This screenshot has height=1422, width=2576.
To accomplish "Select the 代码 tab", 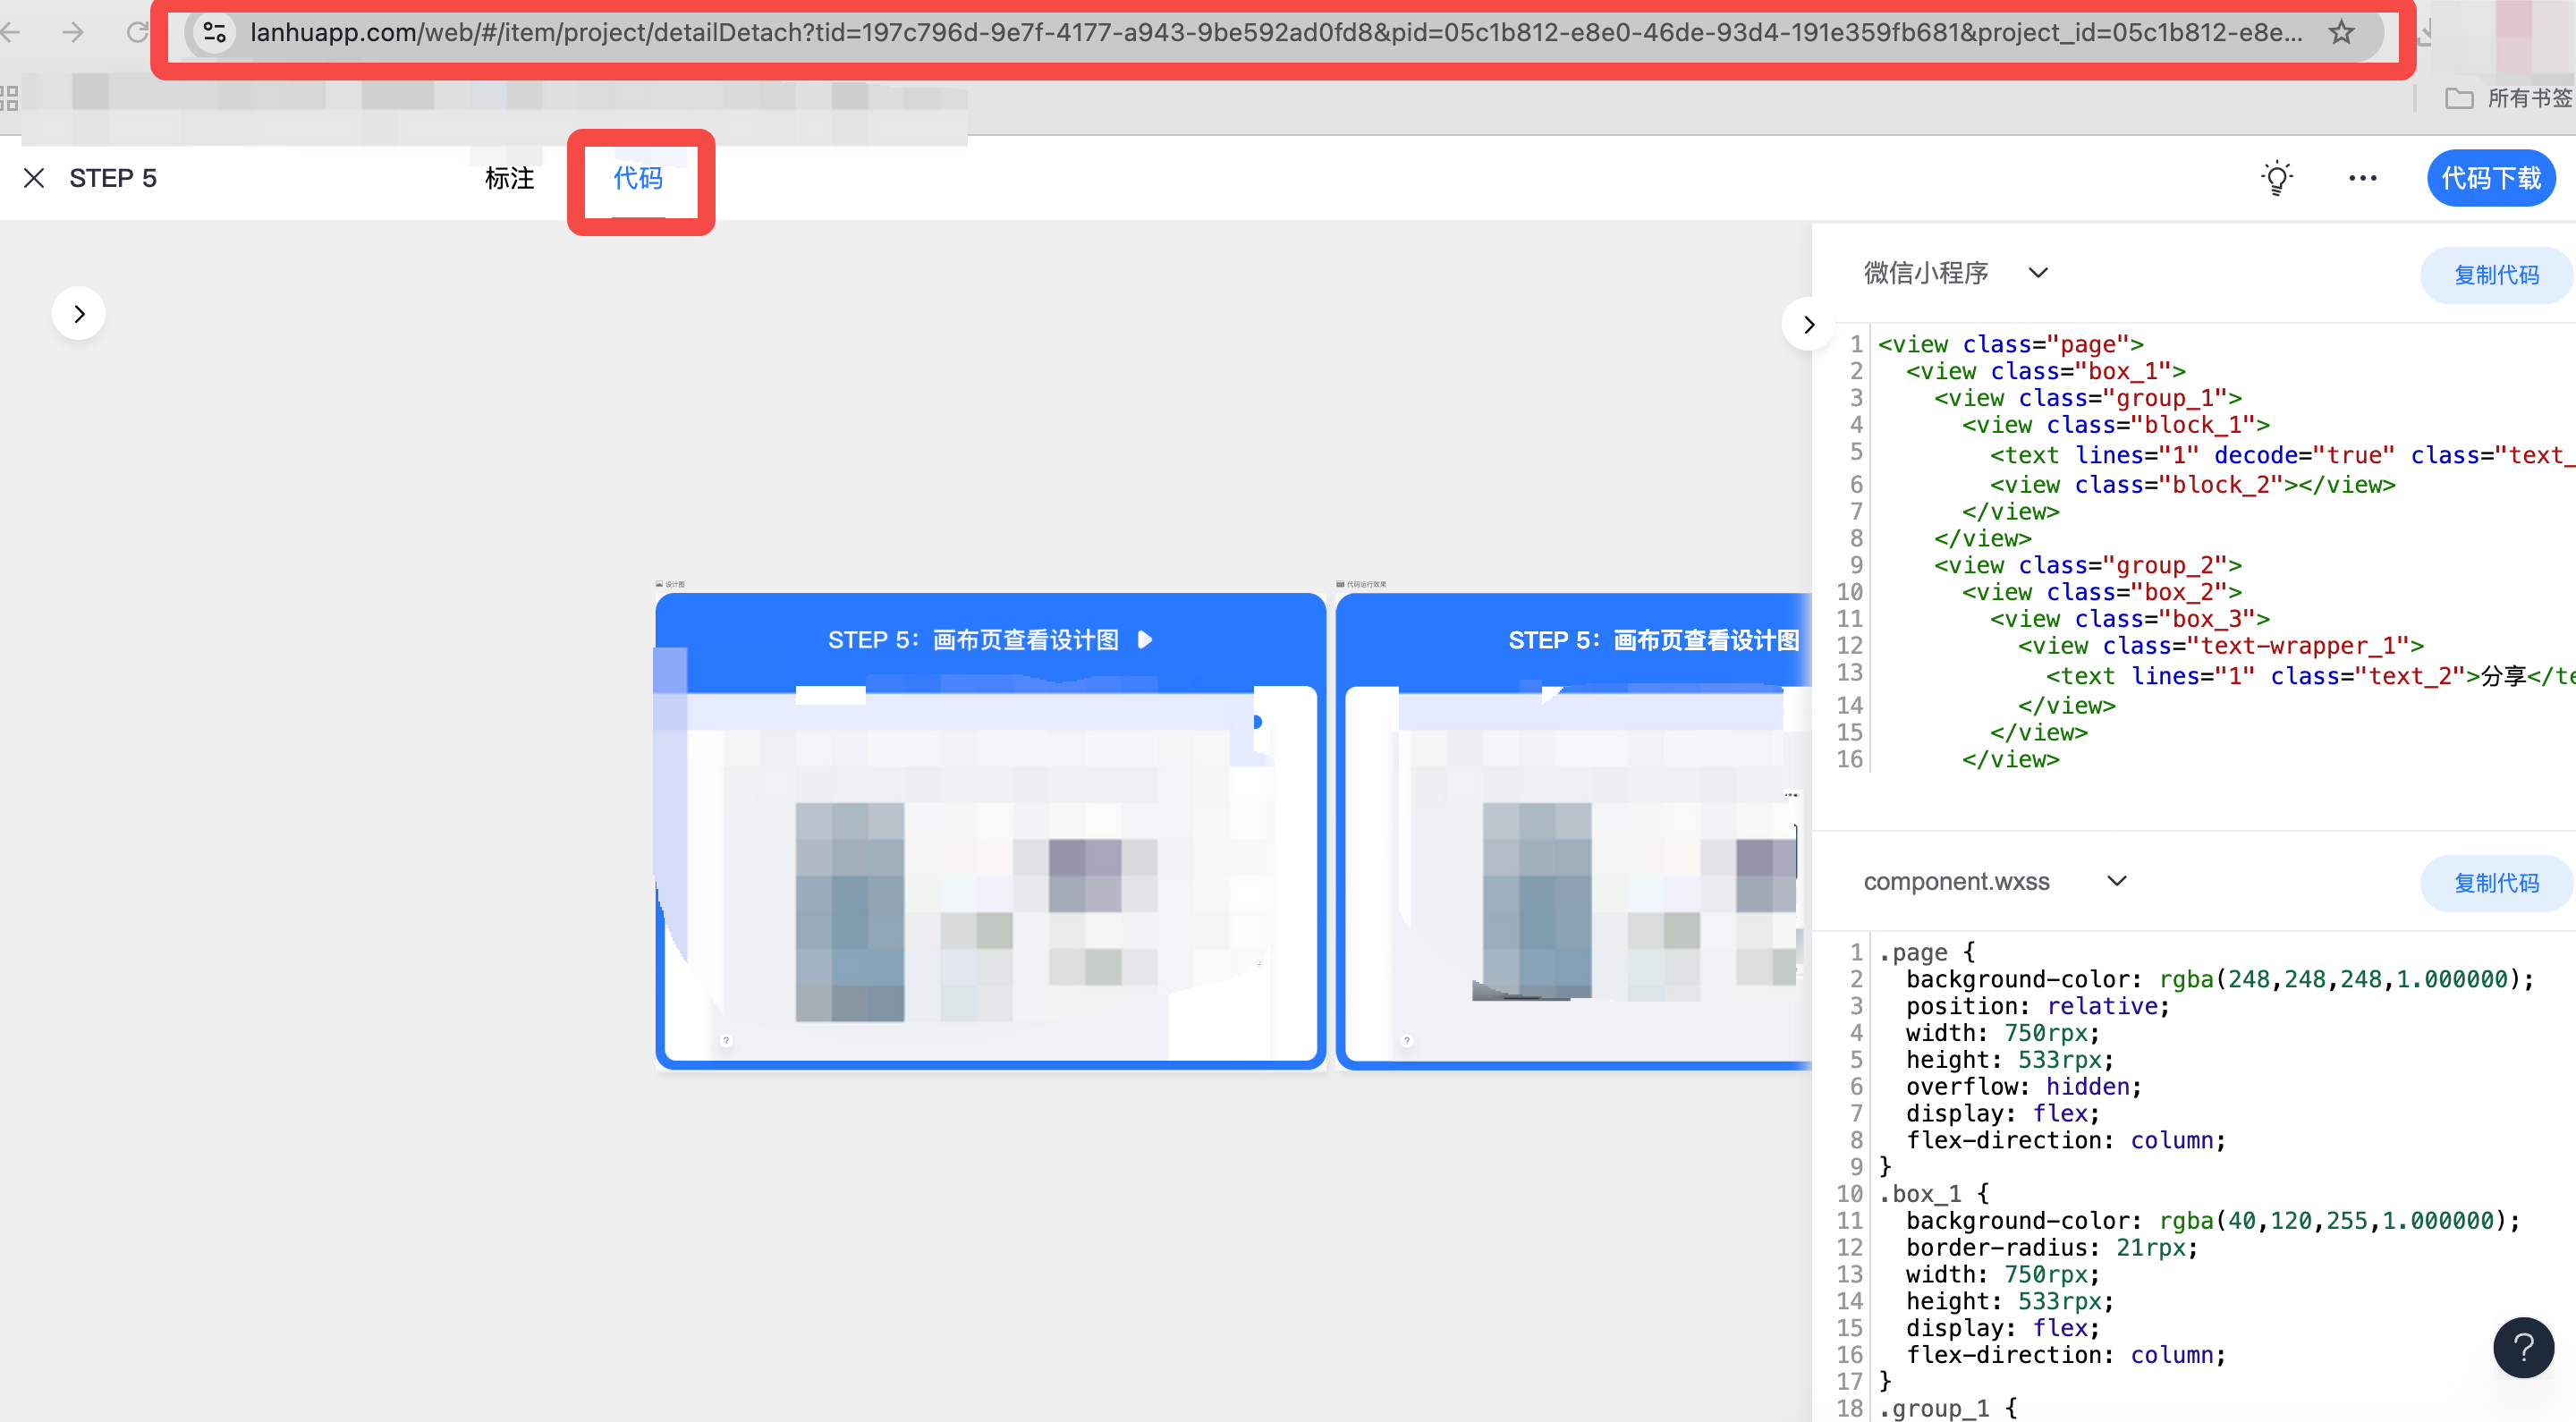I will coord(638,178).
